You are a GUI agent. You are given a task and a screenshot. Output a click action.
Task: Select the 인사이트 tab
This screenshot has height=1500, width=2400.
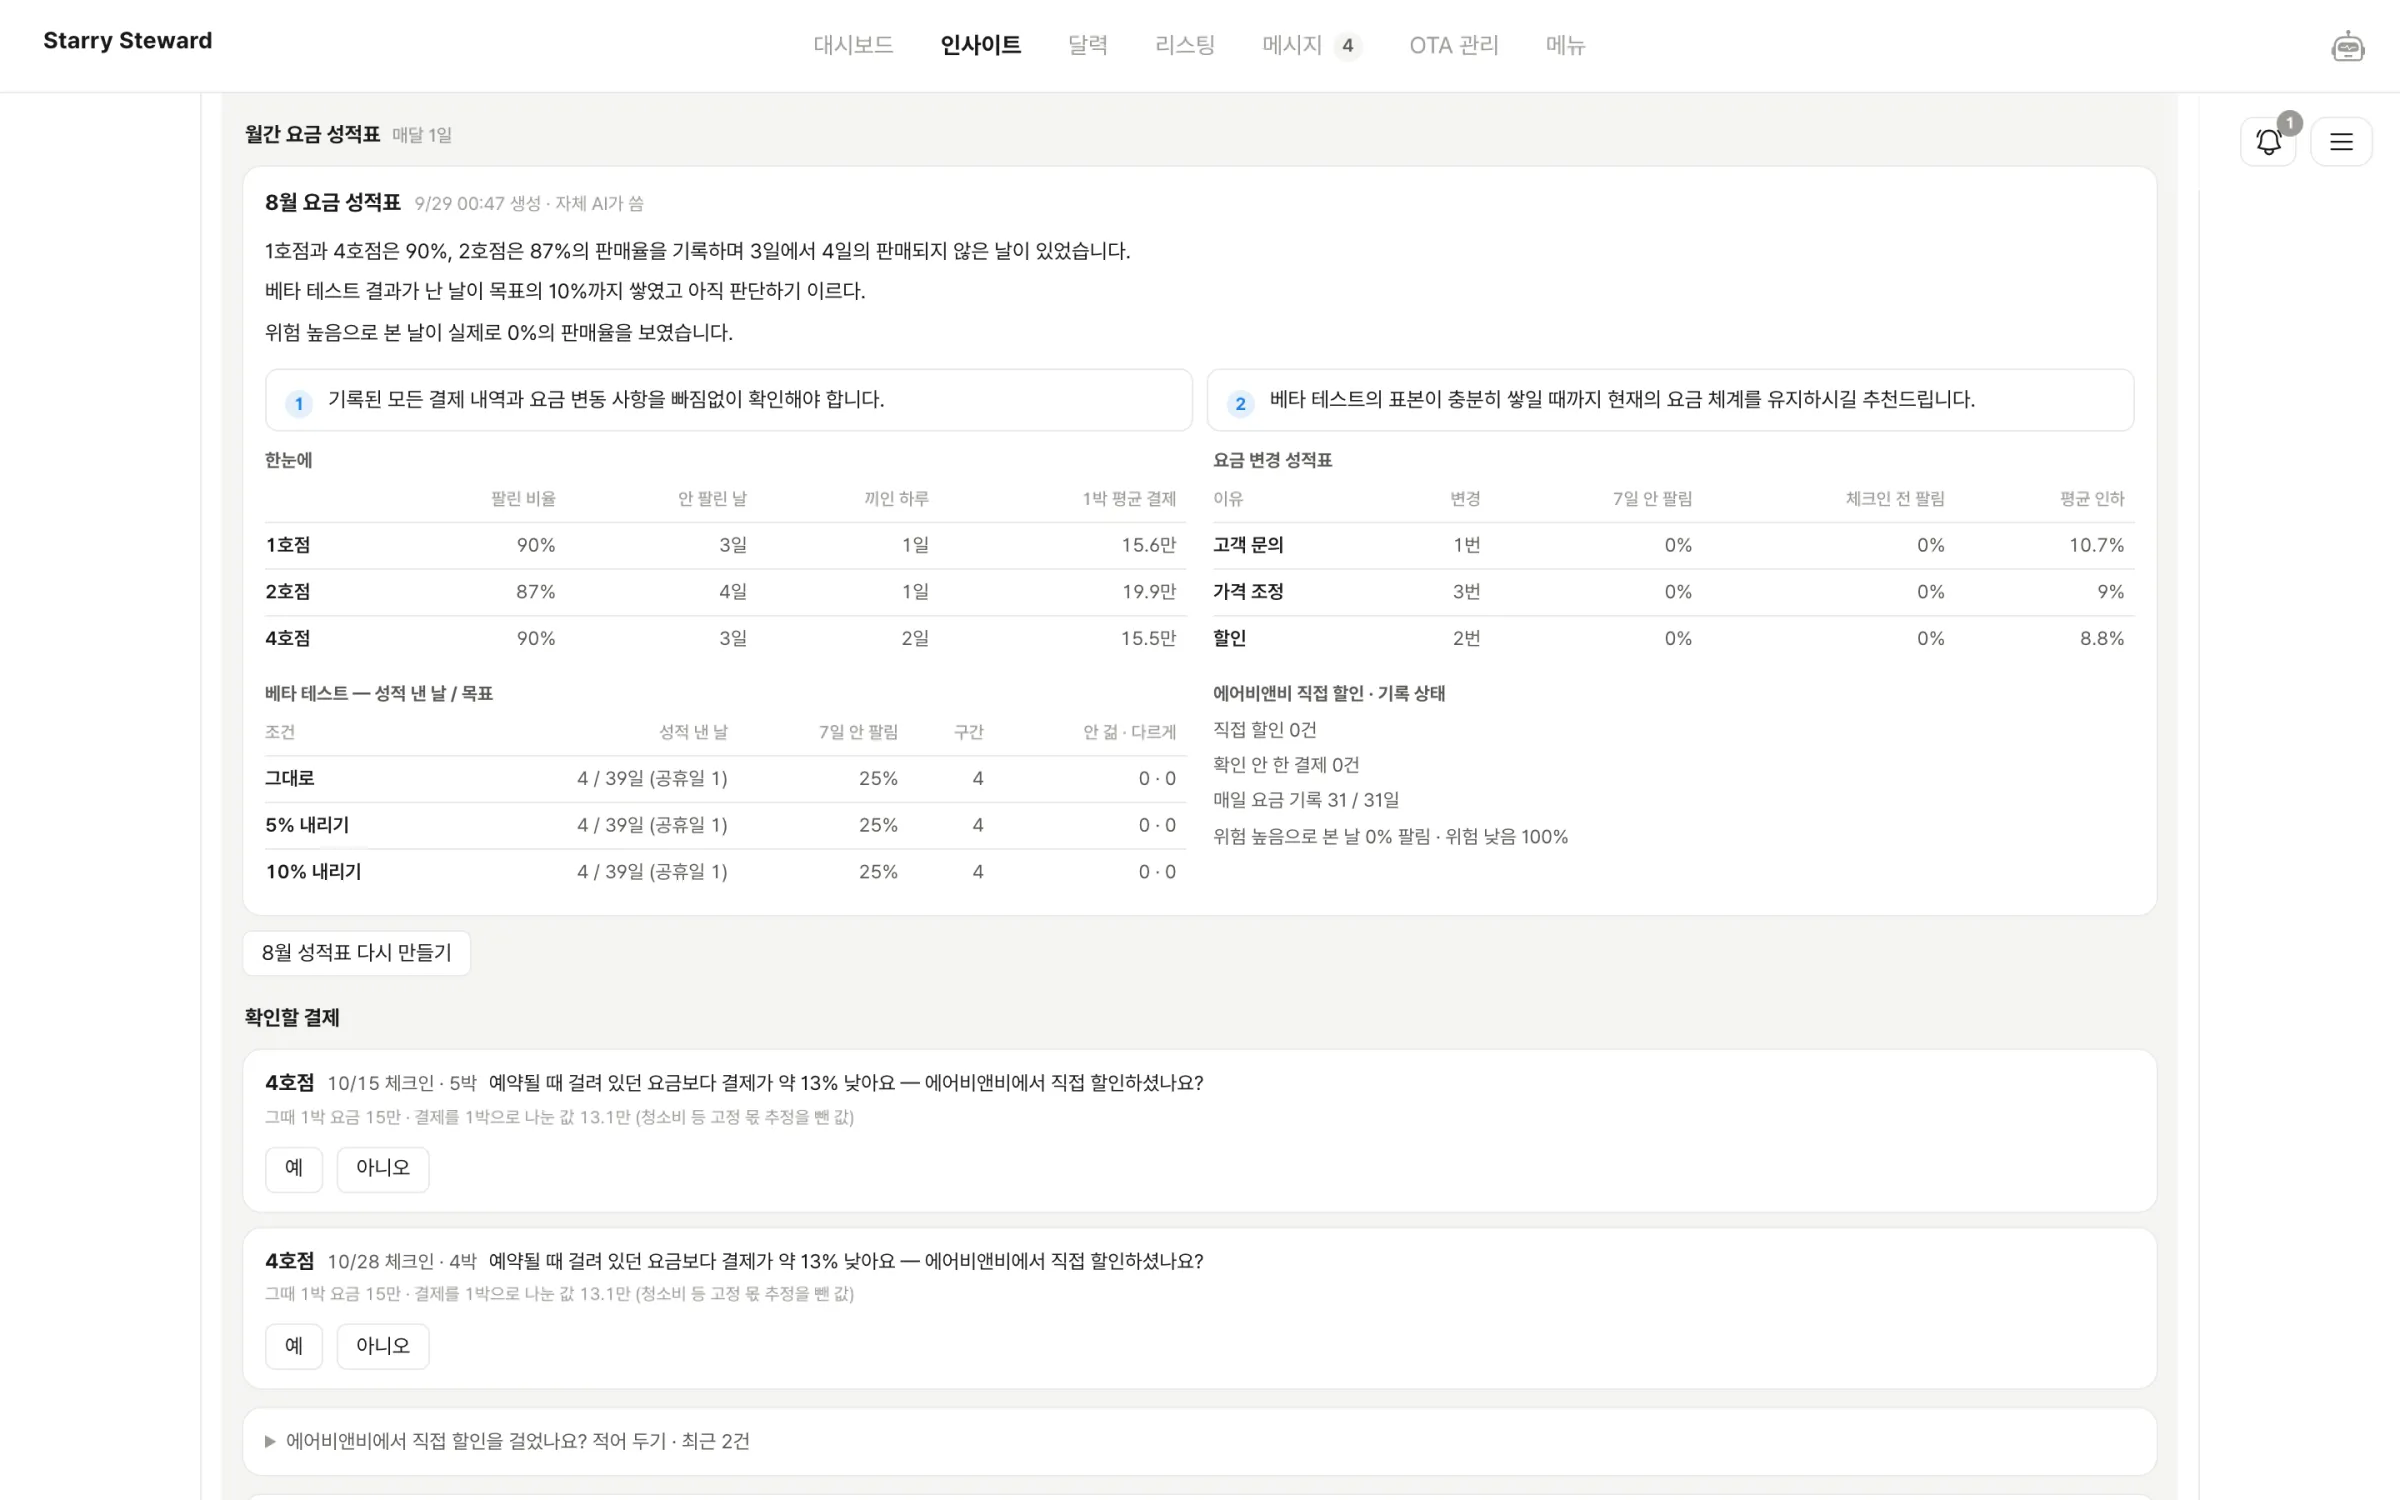pyautogui.click(x=980, y=45)
